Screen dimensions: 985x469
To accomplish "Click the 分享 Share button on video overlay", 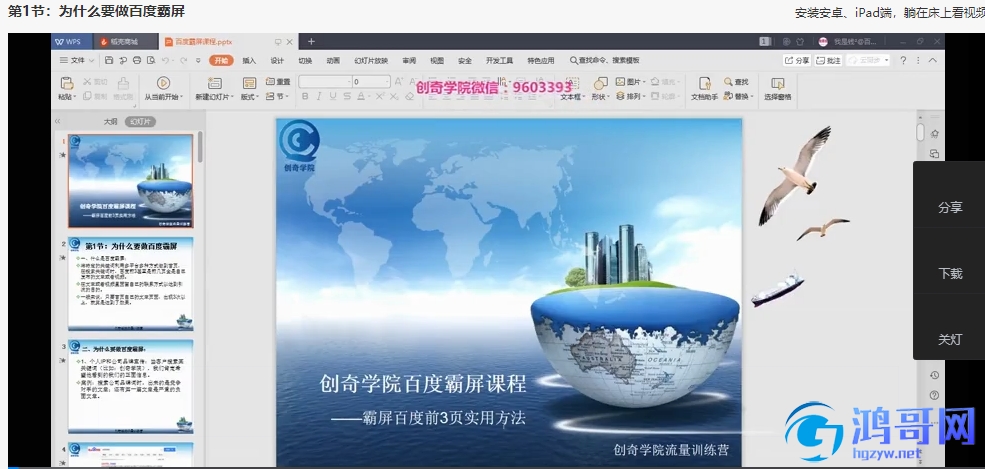I will [x=950, y=207].
